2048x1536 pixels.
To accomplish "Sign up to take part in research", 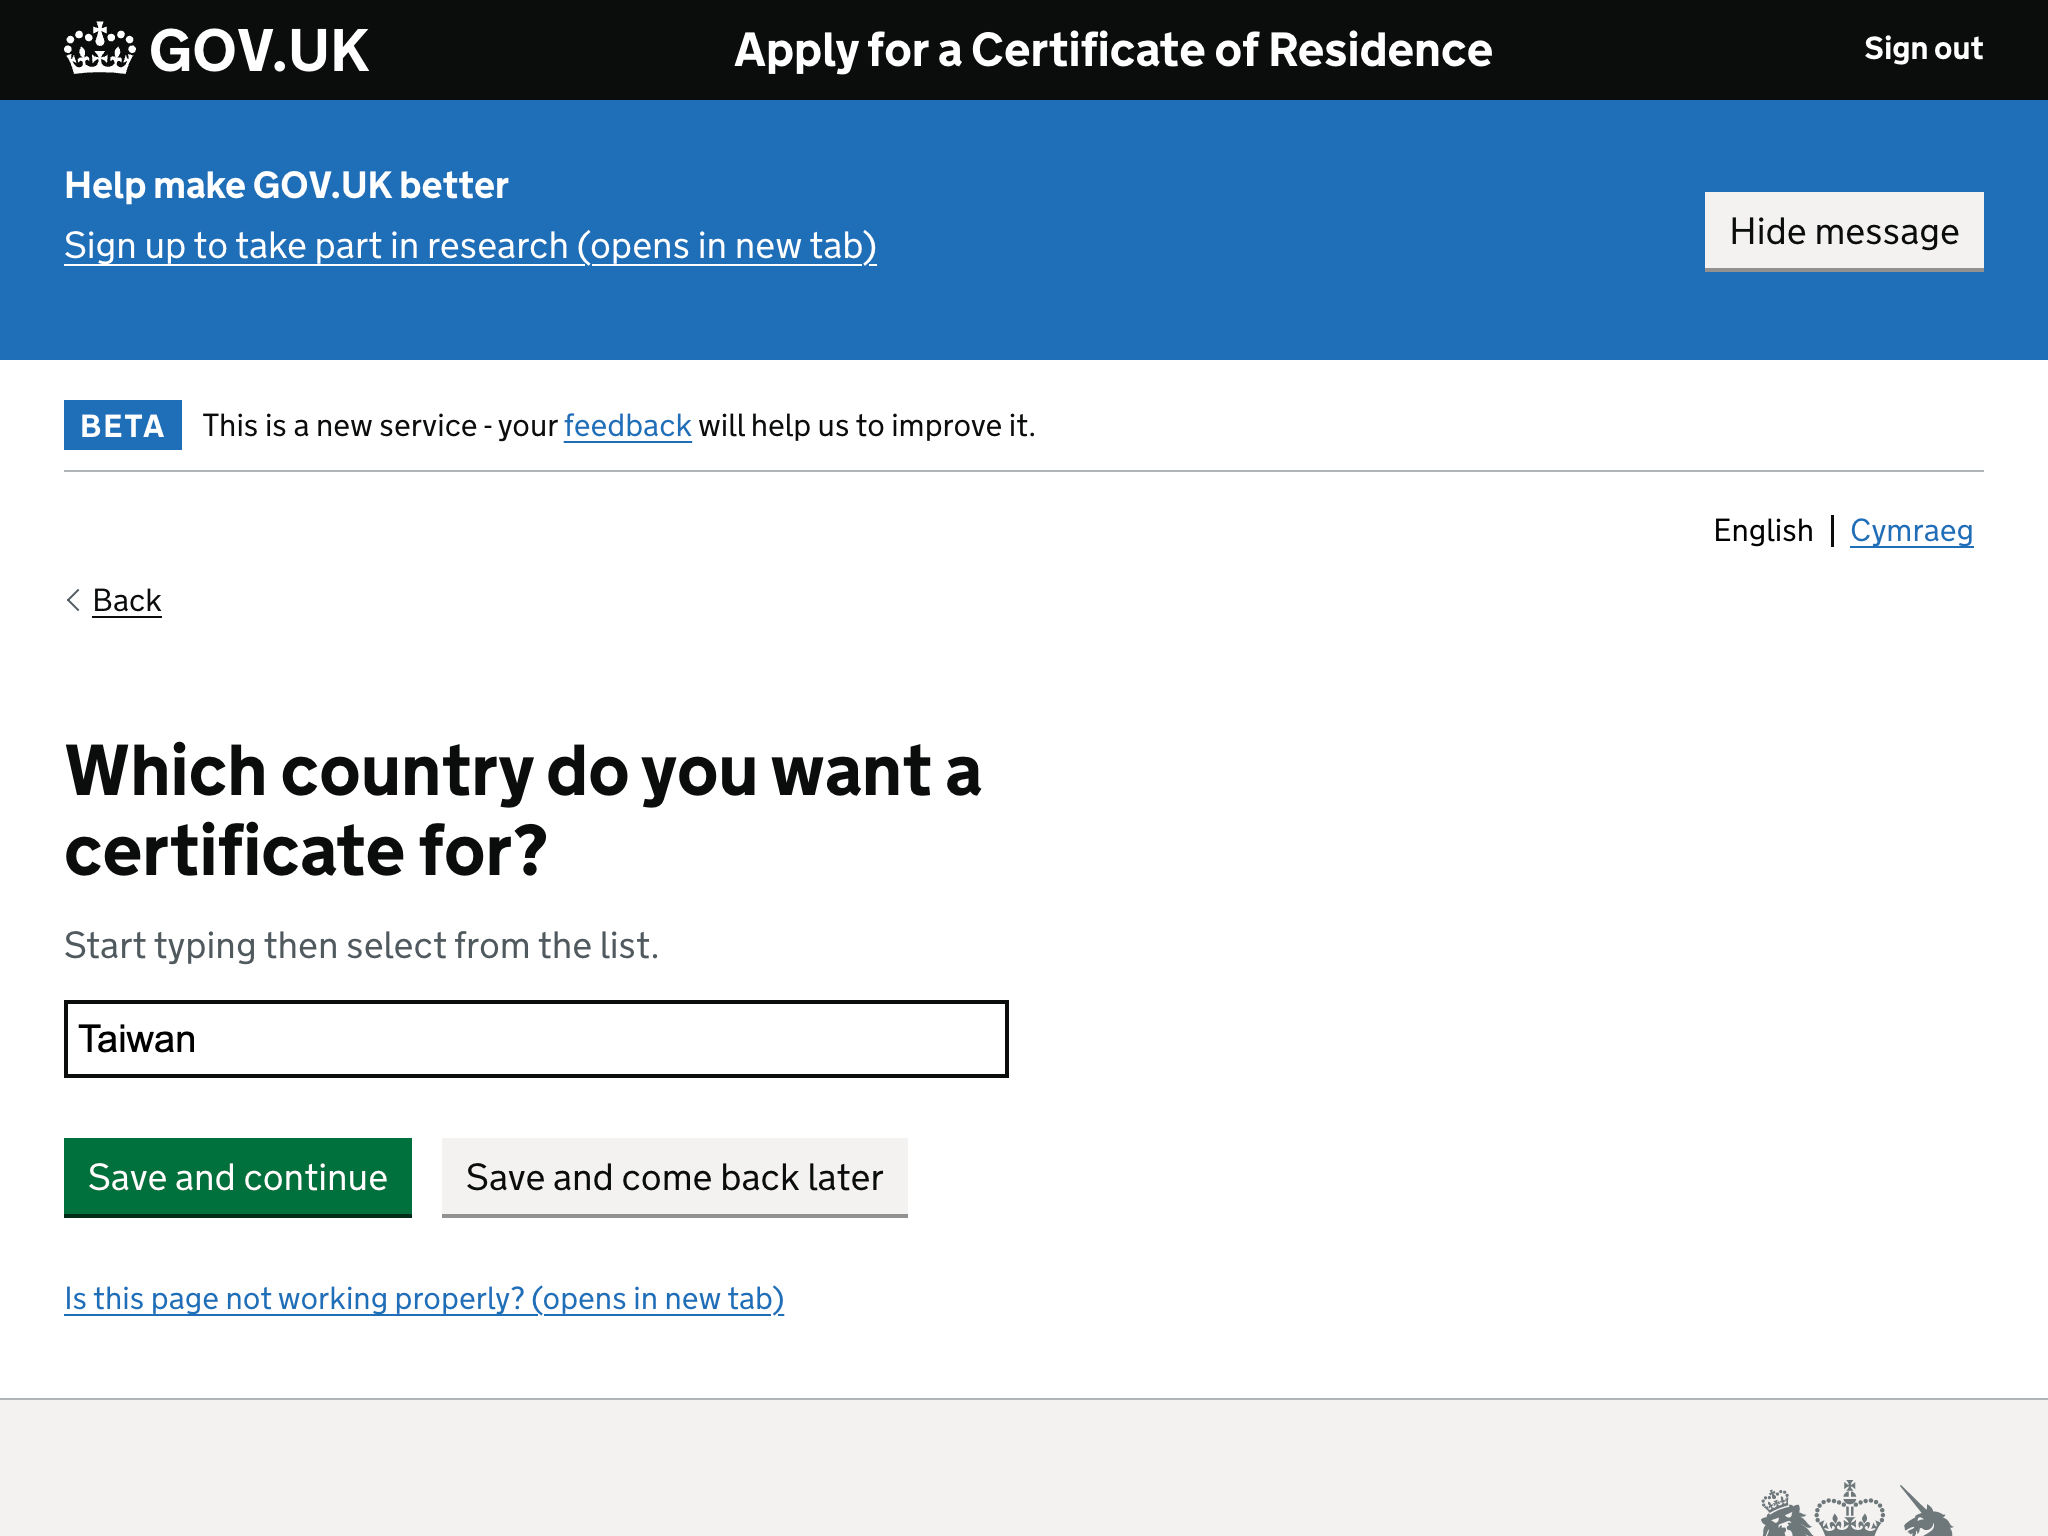I will [x=470, y=246].
